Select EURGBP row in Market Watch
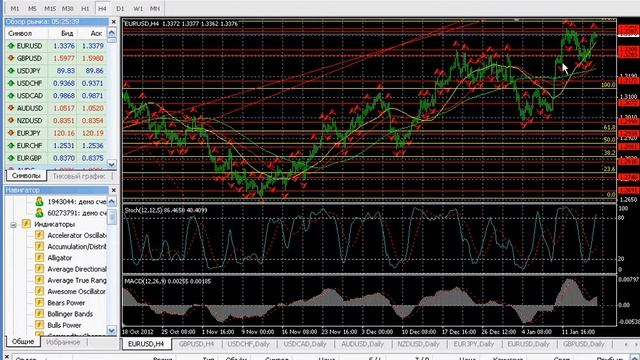The width and height of the screenshot is (640, 360). [56, 158]
